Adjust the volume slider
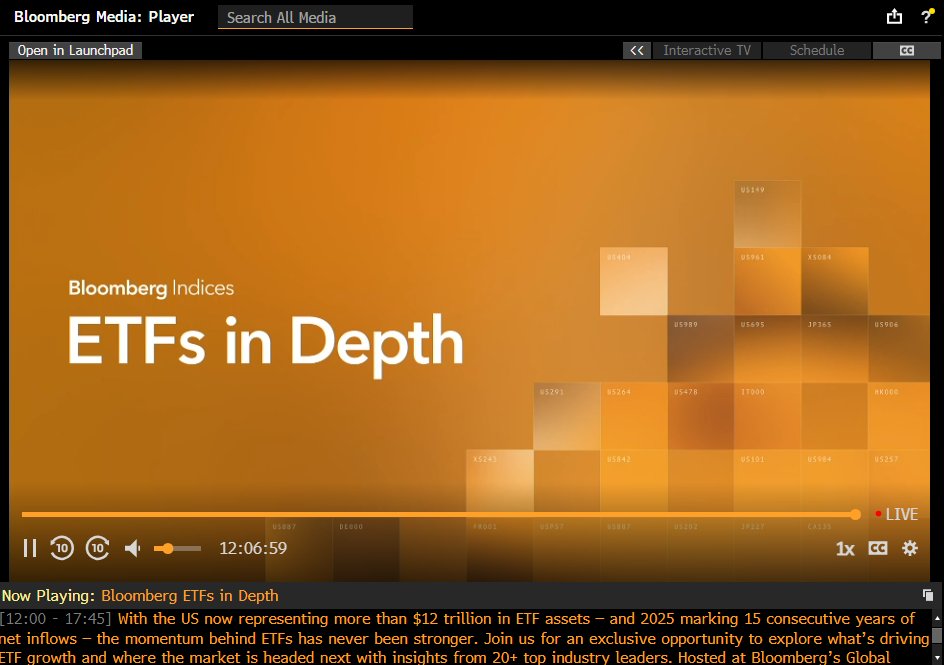The width and height of the screenshot is (944, 665). (x=177, y=548)
